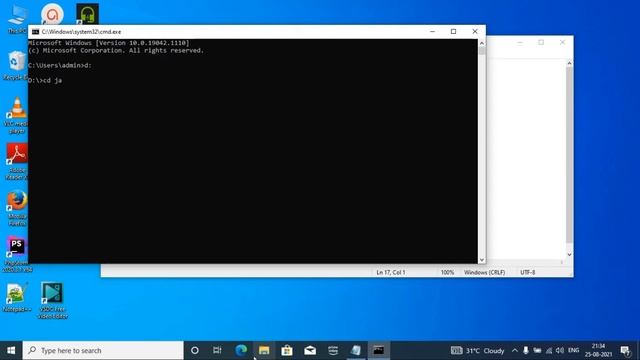
Task: Click the '(c) Microsoft Corporation' line
Action: pos(116,51)
